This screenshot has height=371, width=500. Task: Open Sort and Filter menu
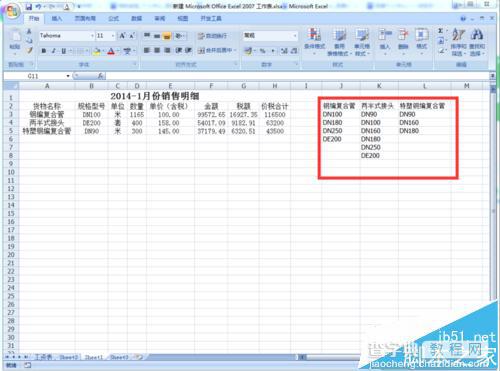459,42
